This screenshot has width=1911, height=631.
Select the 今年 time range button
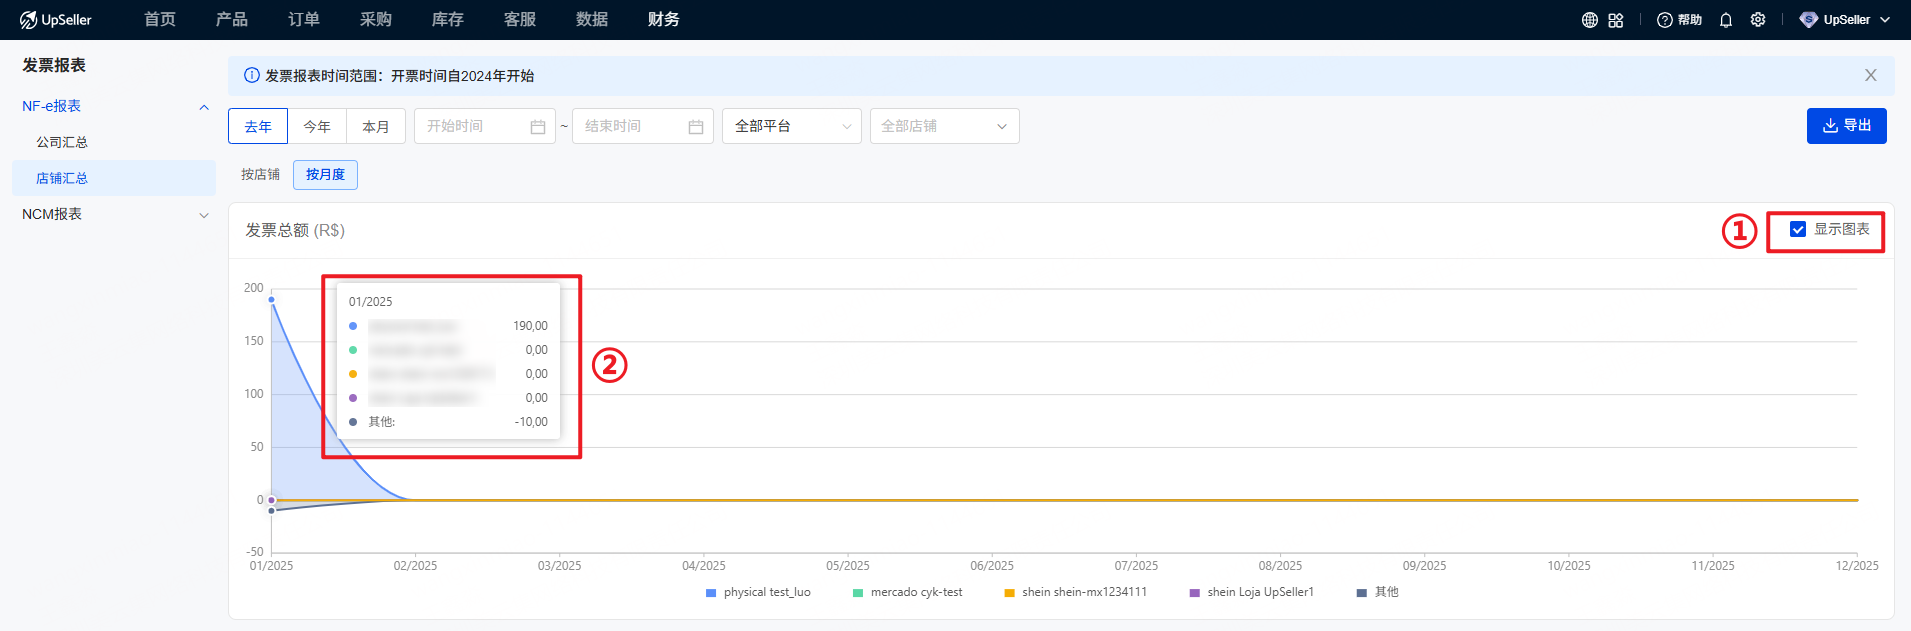[317, 127]
